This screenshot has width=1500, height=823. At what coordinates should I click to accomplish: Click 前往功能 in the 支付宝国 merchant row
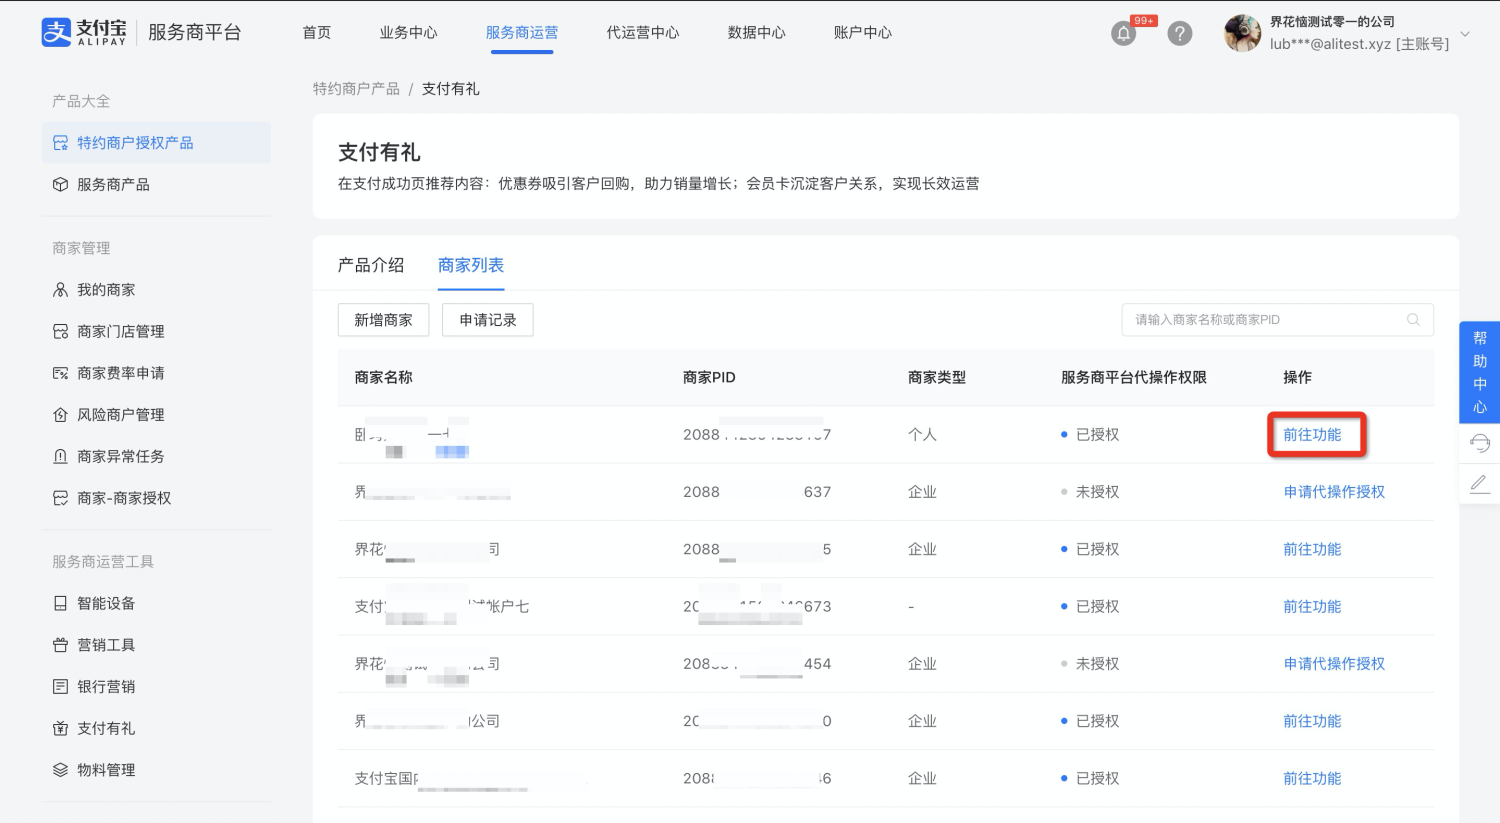pyautogui.click(x=1312, y=779)
